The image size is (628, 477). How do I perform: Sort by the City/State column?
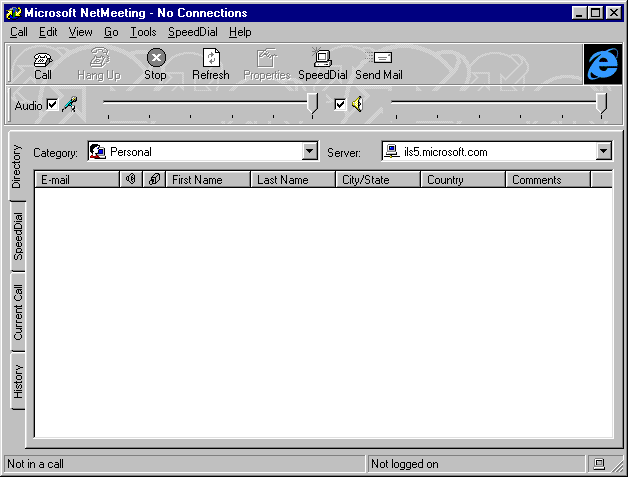[x=378, y=179]
